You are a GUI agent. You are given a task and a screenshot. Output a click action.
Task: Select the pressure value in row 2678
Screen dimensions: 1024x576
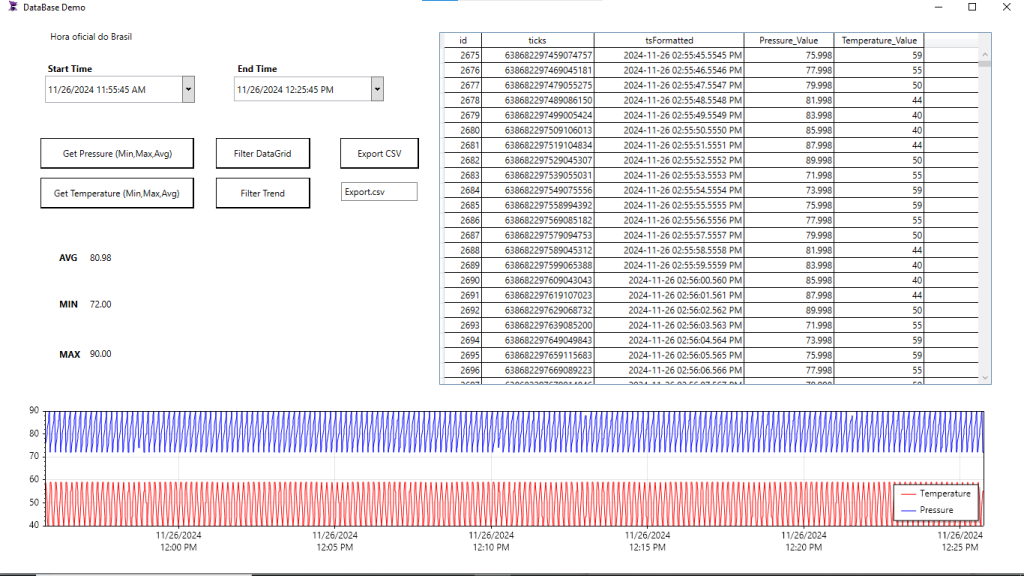[x=789, y=101]
